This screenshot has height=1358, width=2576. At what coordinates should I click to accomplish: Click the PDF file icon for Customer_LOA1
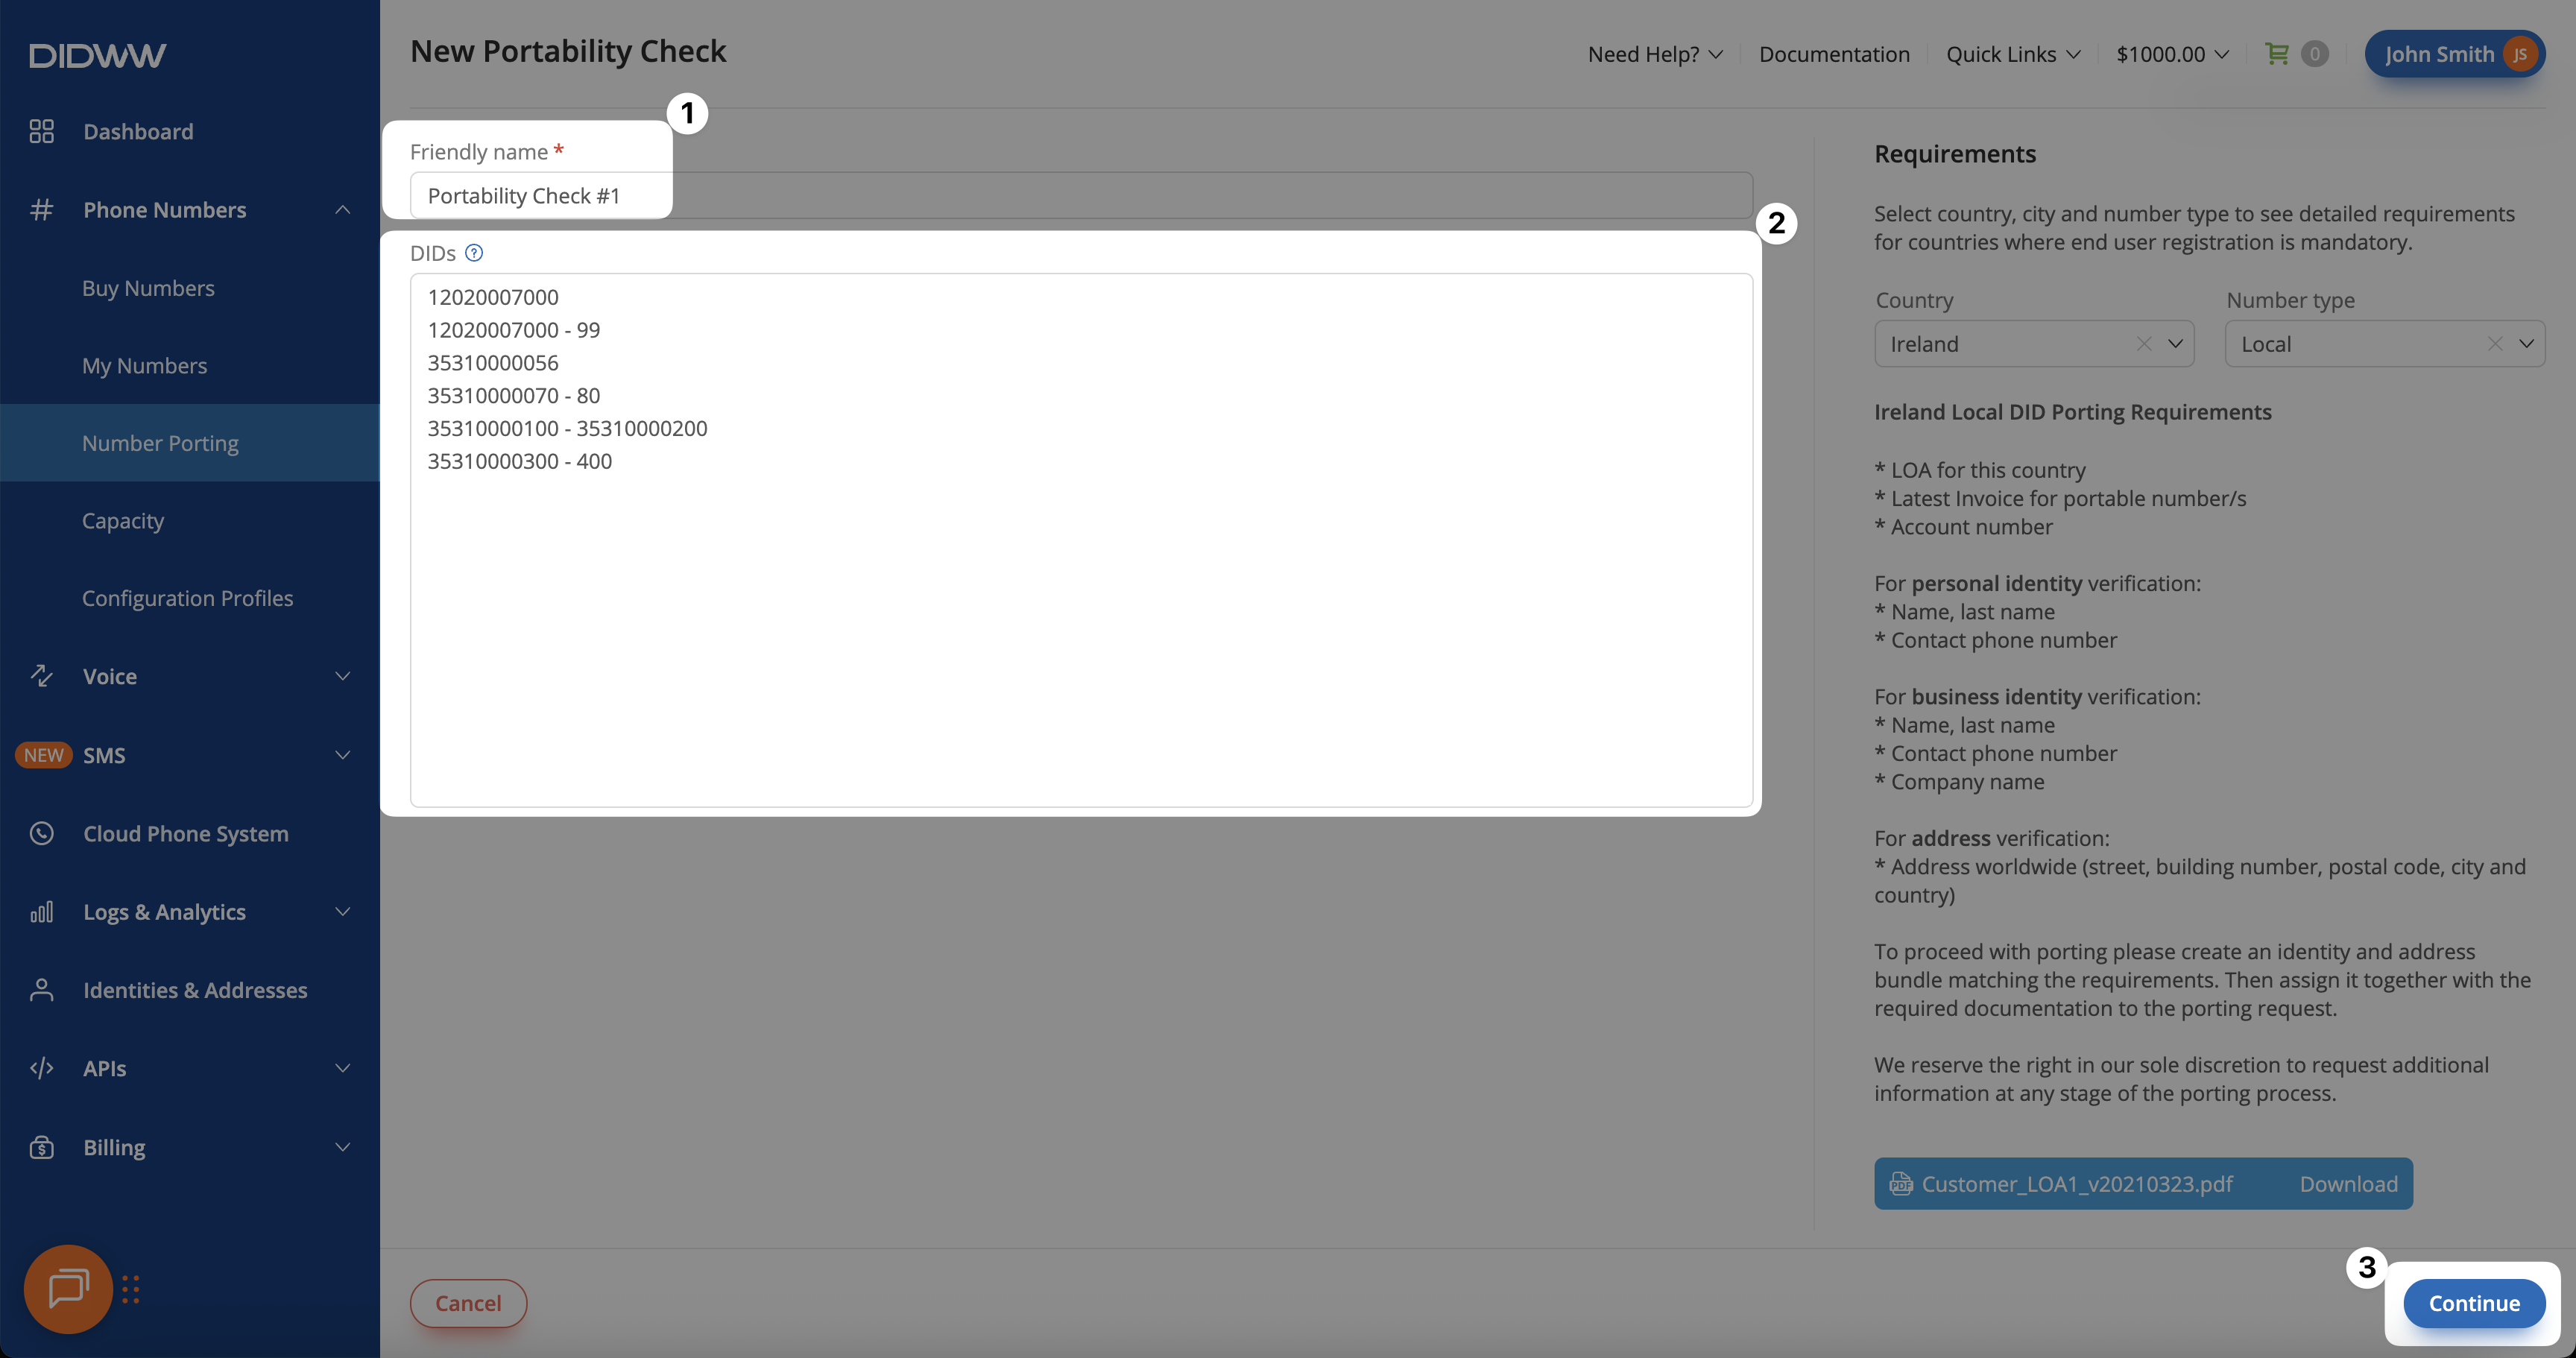pyautogui.click(x=1901, y=1184)
